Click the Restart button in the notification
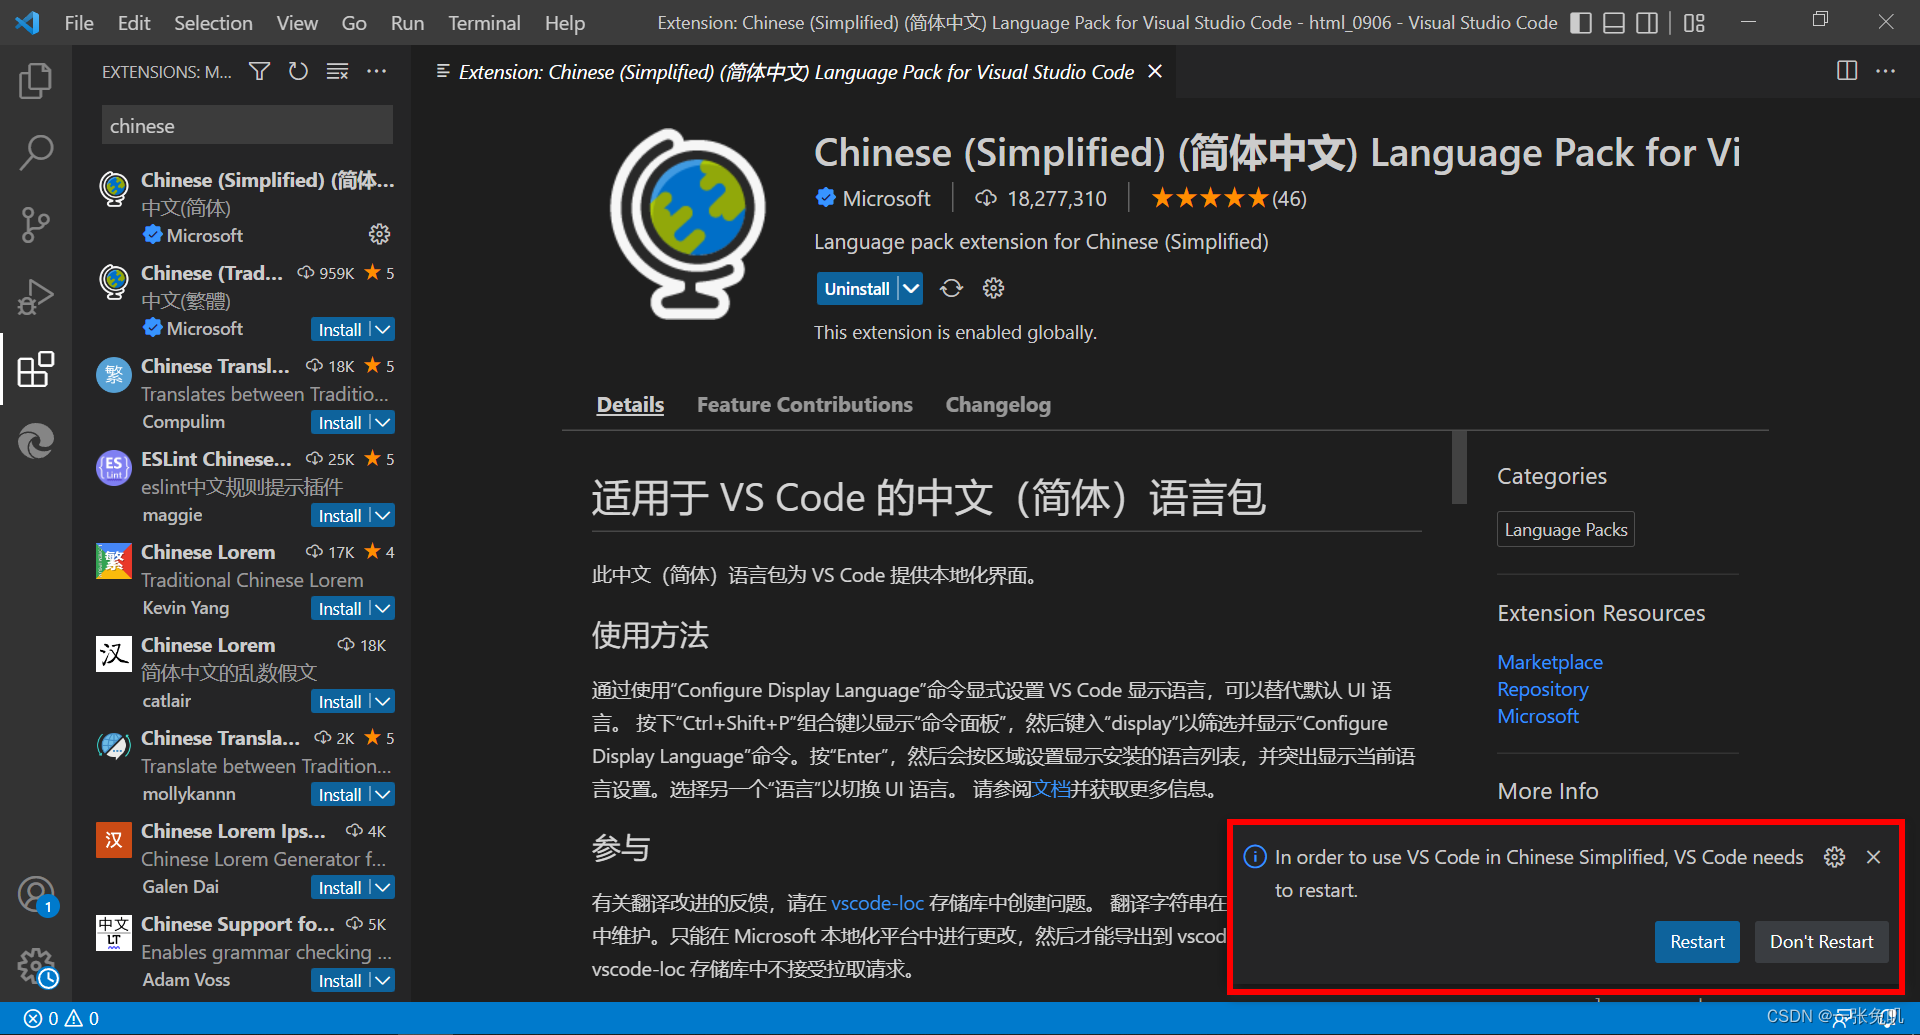The height and width of the screenshot is (1035, 1920). [x=1697, y=941]
